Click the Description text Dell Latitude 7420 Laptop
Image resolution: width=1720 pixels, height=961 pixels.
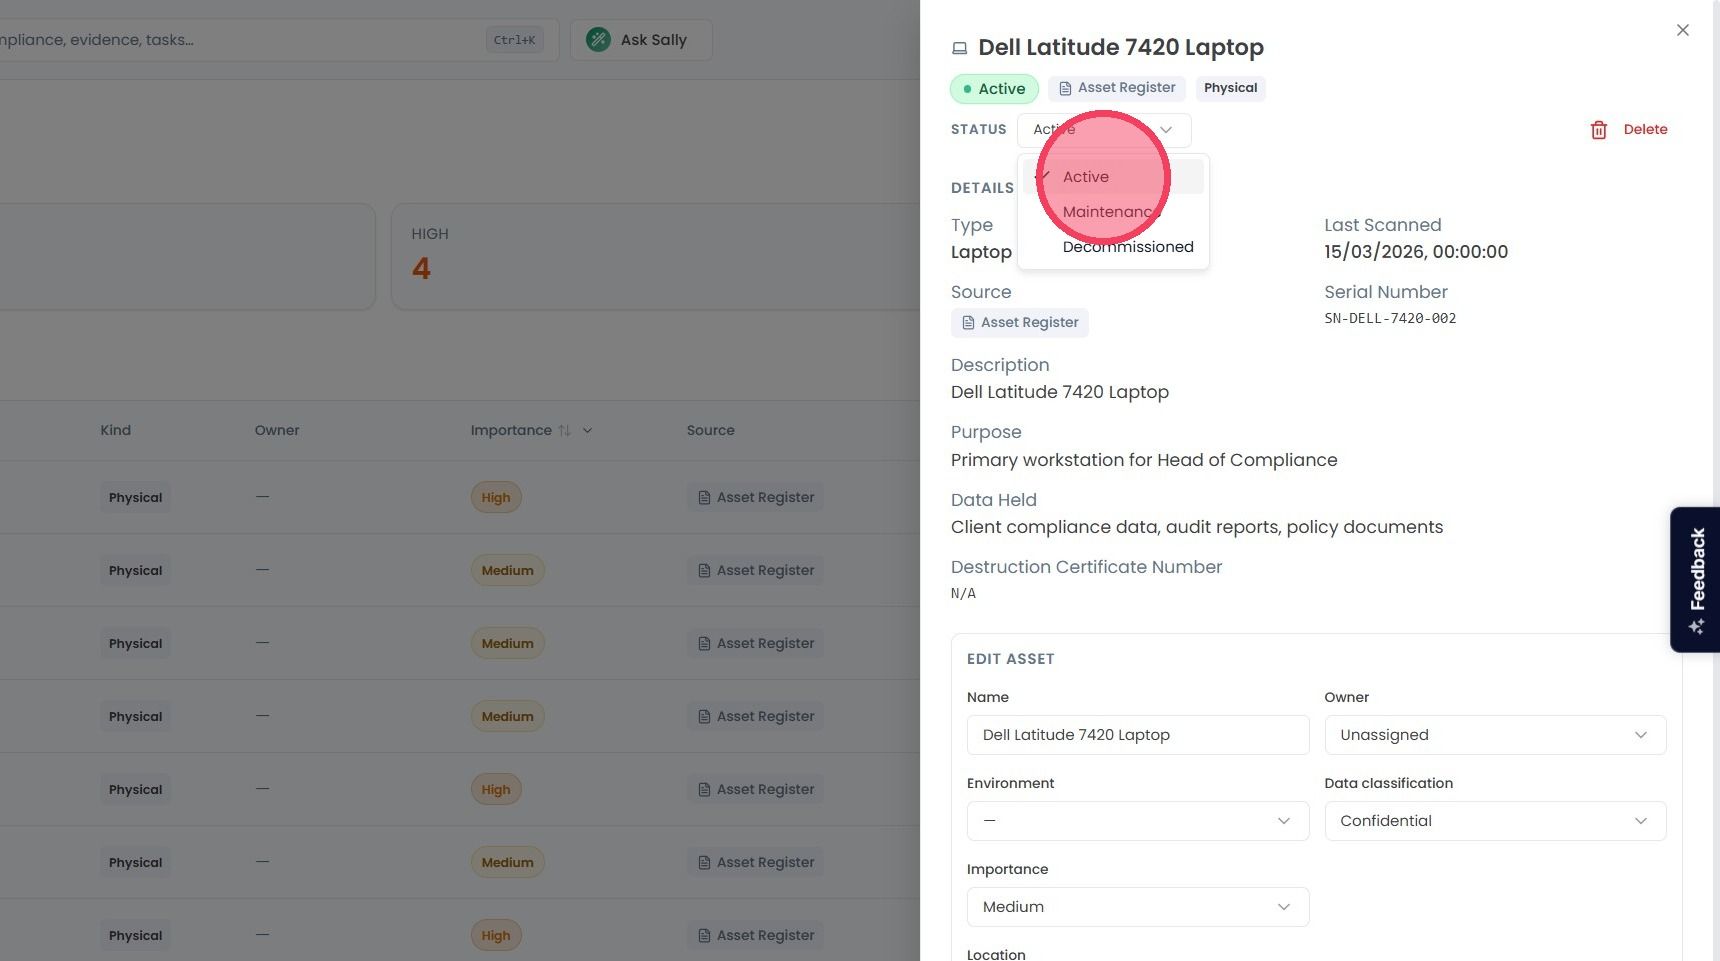click(1060, 392)
